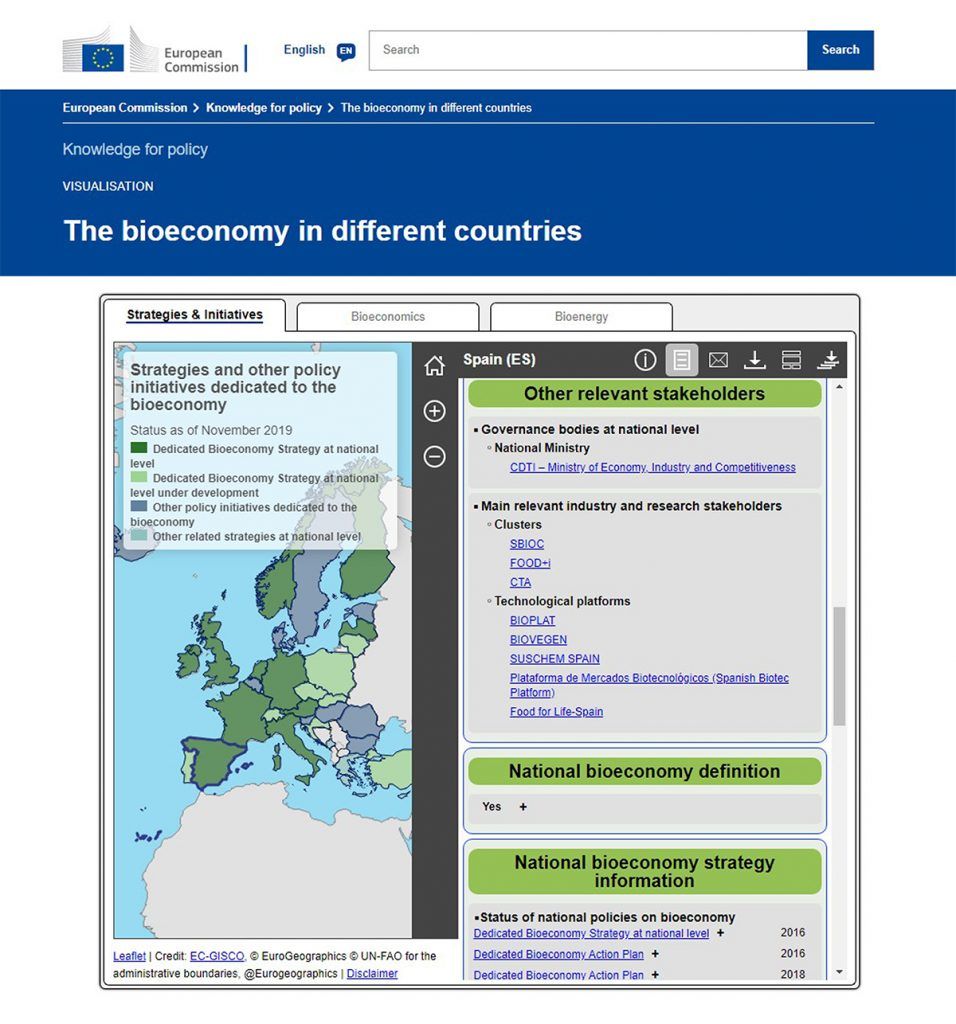Switch to the Bioenergy tab
This screenshot has width=956, height=1024.
[581, 317]
